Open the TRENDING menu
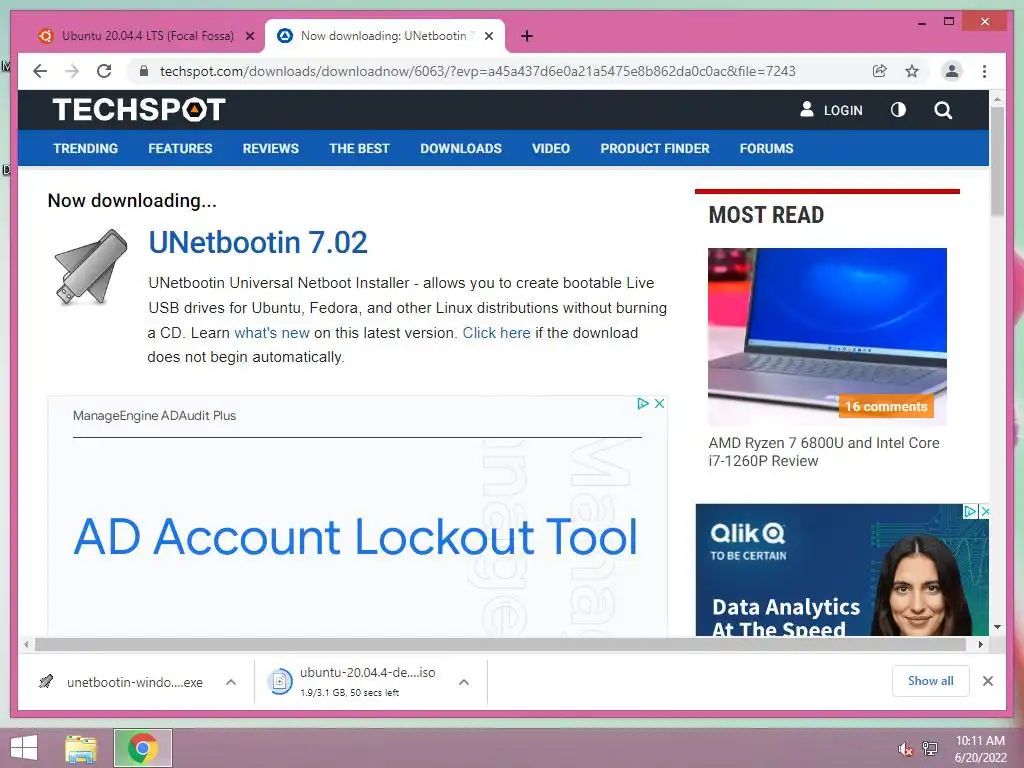 click(86, 148)
